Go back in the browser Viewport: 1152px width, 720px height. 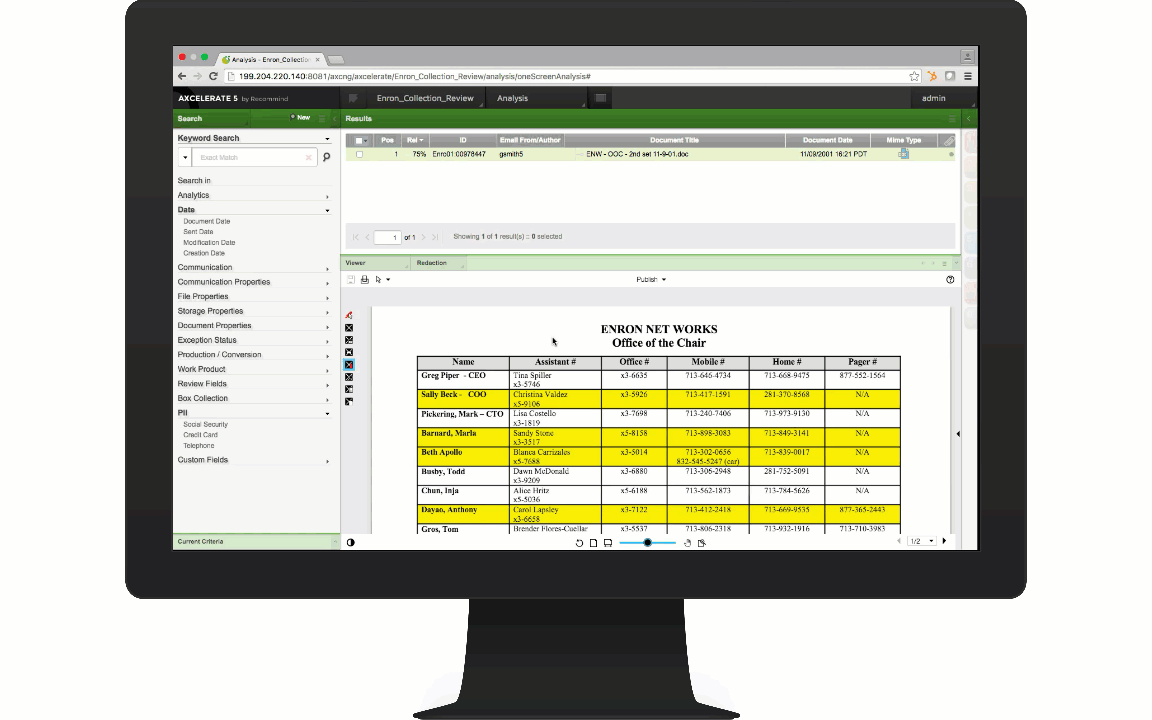(x=182, y=76)
